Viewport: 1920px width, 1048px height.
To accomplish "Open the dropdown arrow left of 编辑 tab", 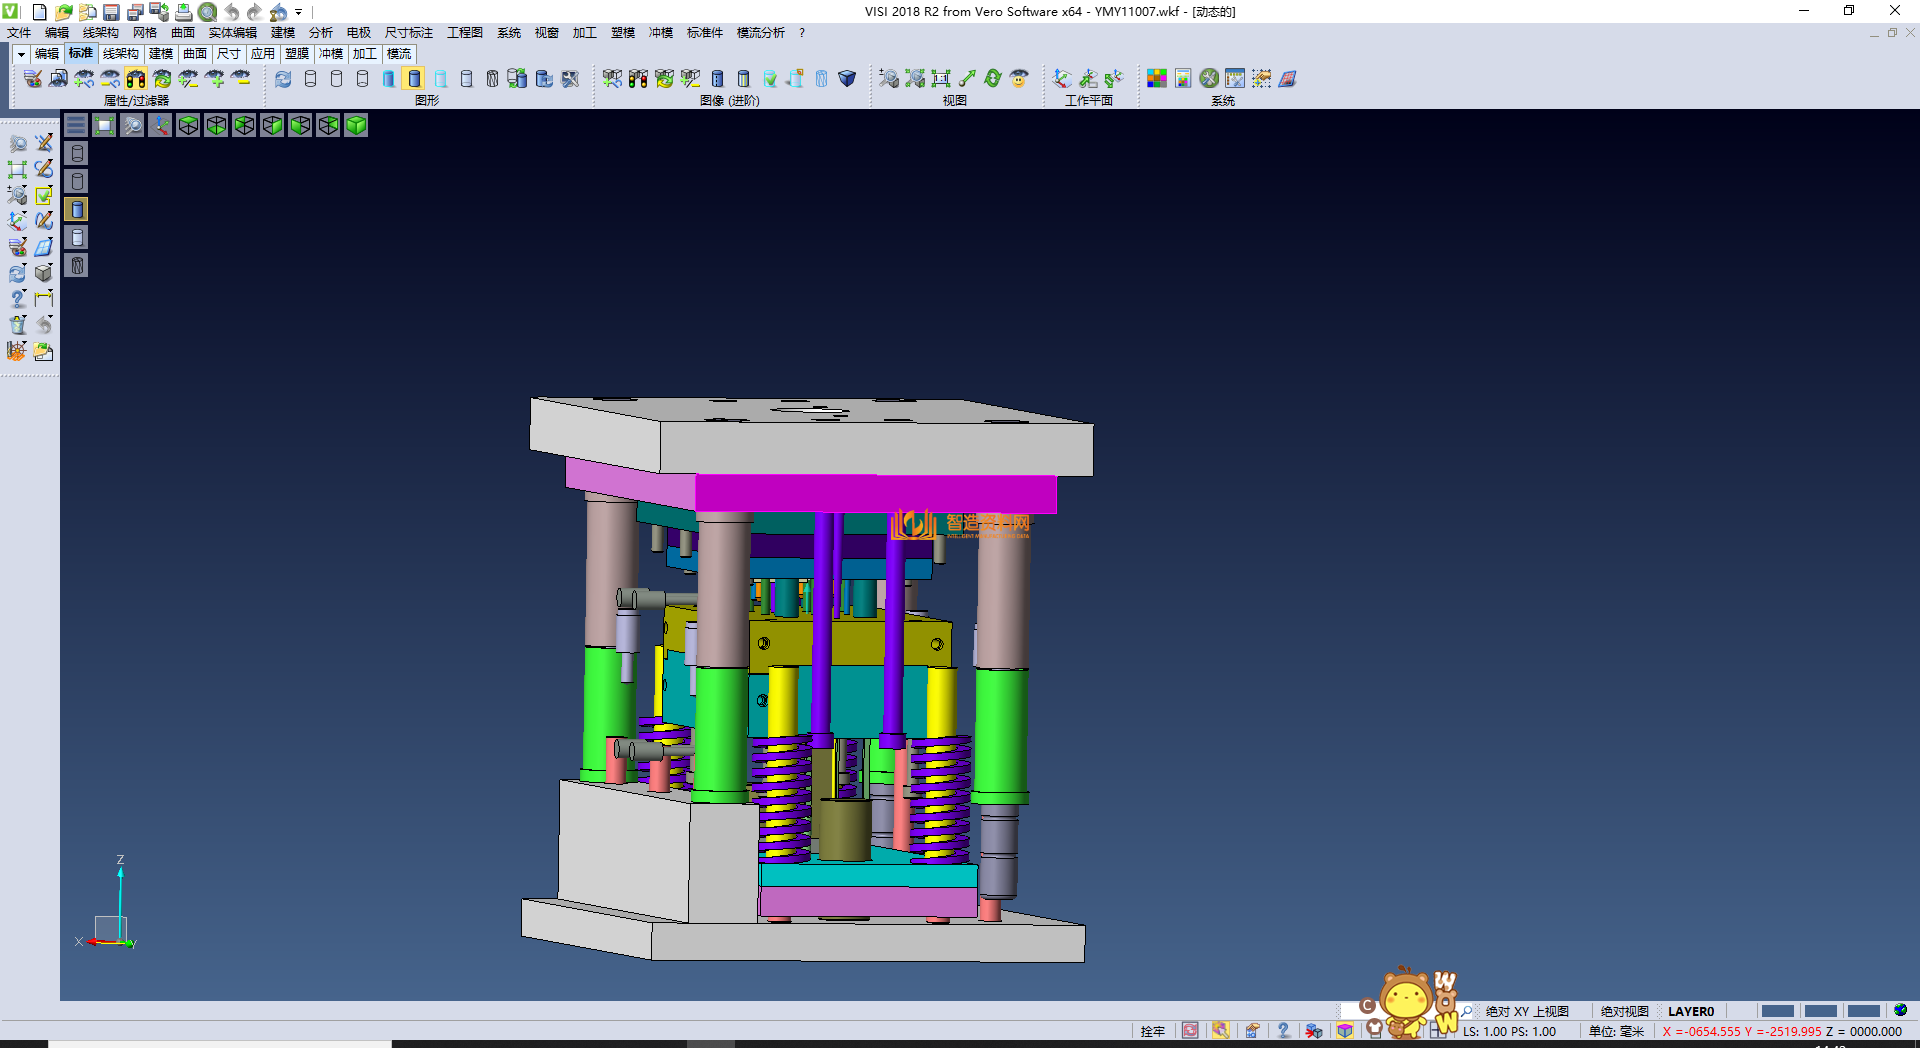I will tap(21, 54).
